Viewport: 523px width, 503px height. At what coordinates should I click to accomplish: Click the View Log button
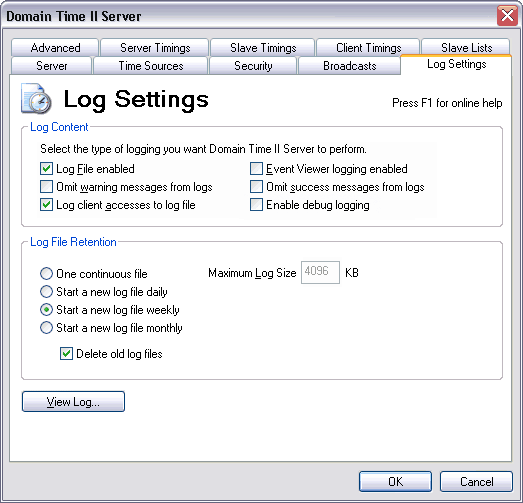click(x=73, y=402)
